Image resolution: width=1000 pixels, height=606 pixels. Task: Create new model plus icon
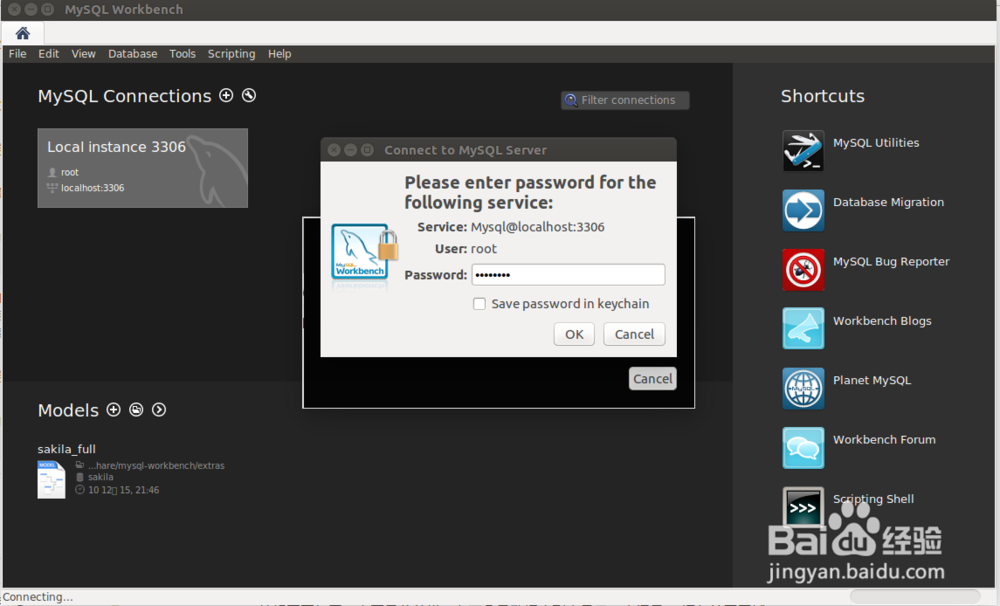[114, 410]
